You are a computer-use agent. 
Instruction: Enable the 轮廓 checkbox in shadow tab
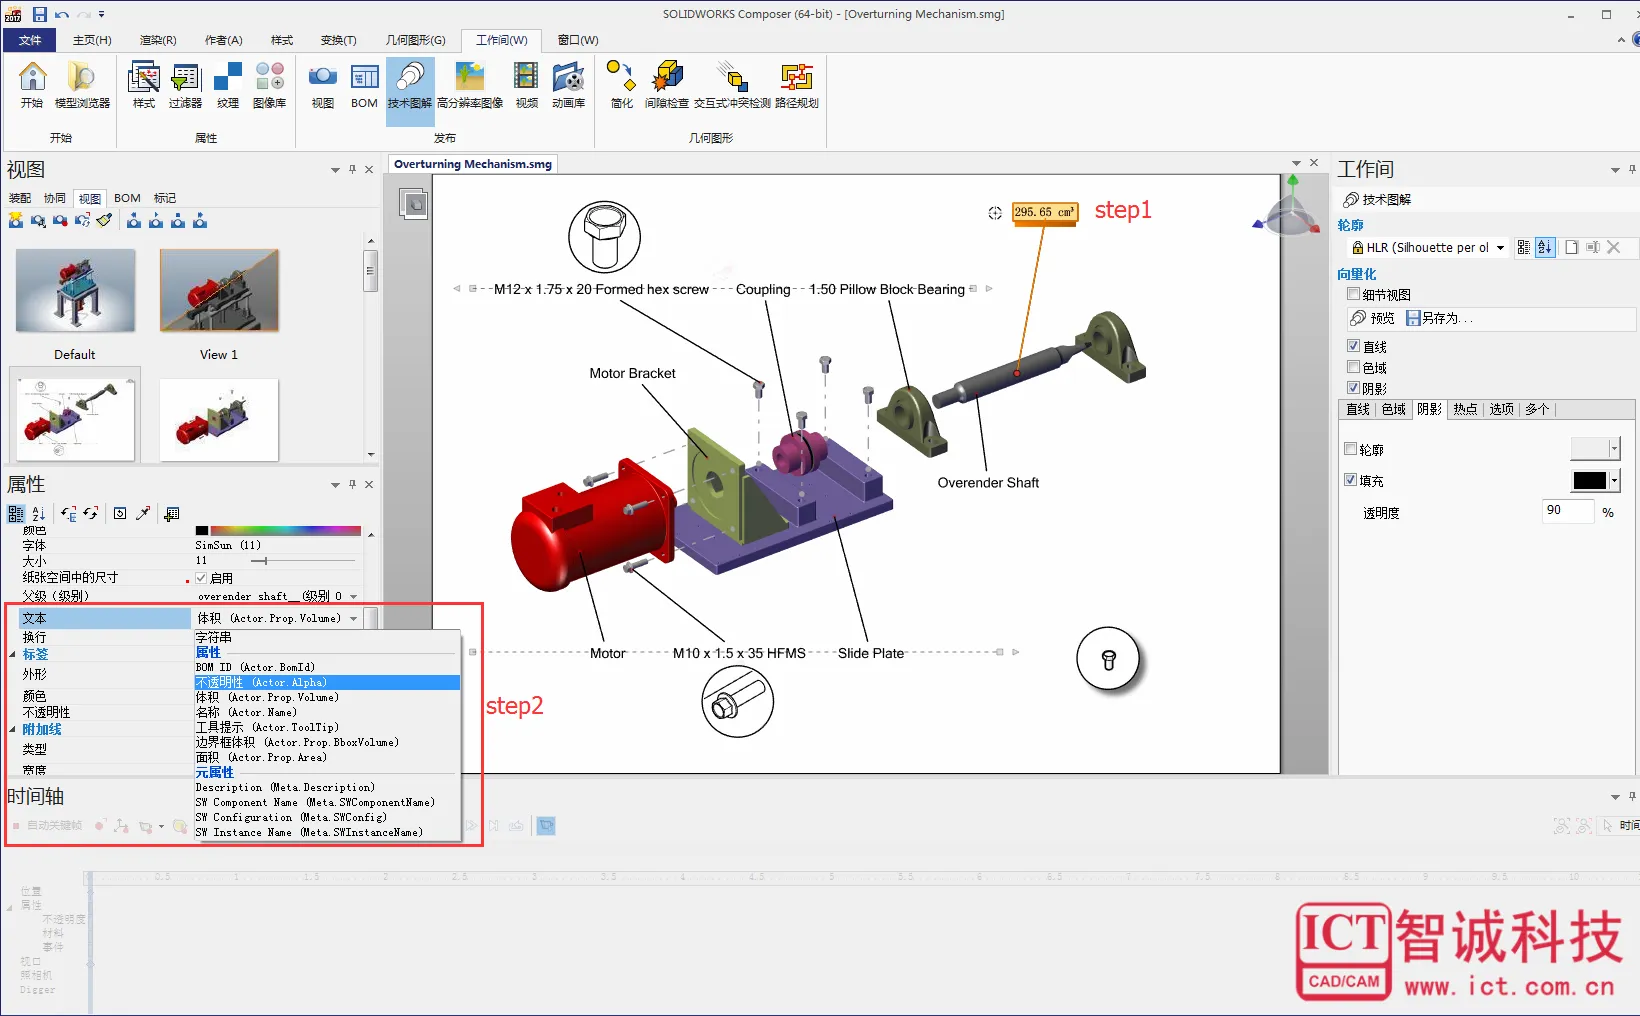point(1350,449)
